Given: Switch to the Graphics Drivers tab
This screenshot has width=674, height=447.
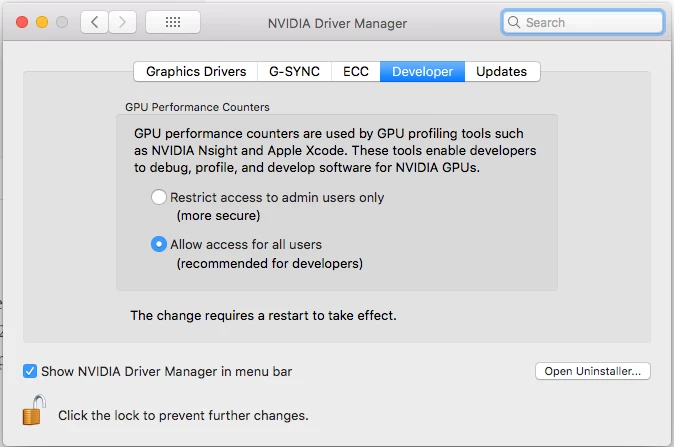Looking at the screenshot, I should coord(196,71).
